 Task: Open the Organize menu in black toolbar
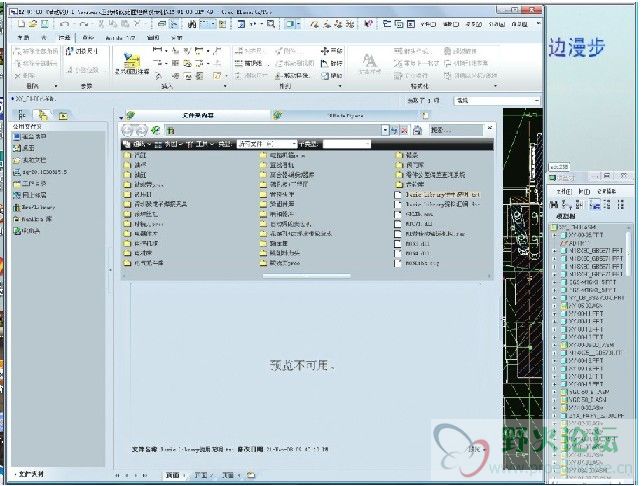(136, 144)
